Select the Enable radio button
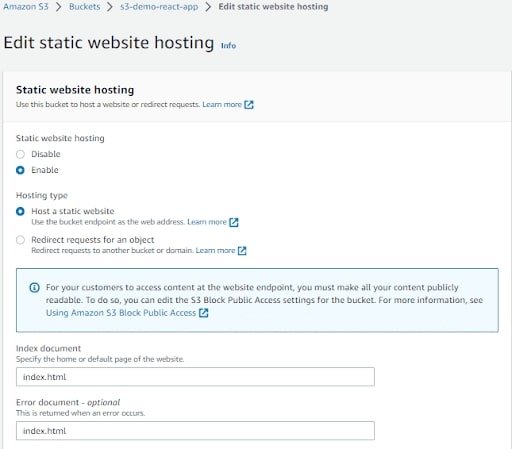The image size is (512, 449). click(20, 170)
